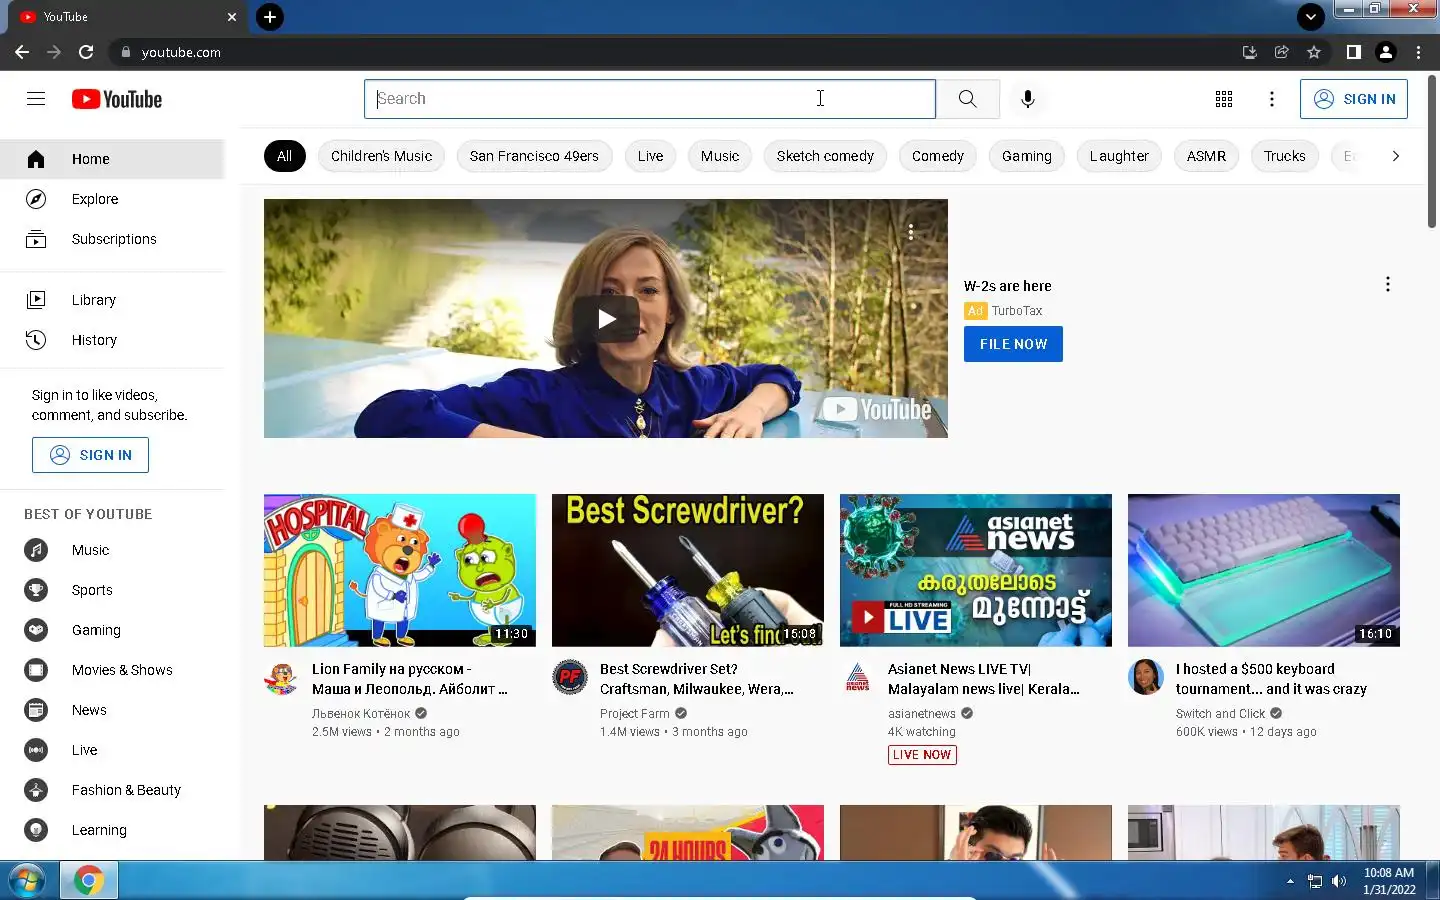This screenshot has width=1440, height=900.
Task: Open Library in the sidebar
Action: [112, 300]
